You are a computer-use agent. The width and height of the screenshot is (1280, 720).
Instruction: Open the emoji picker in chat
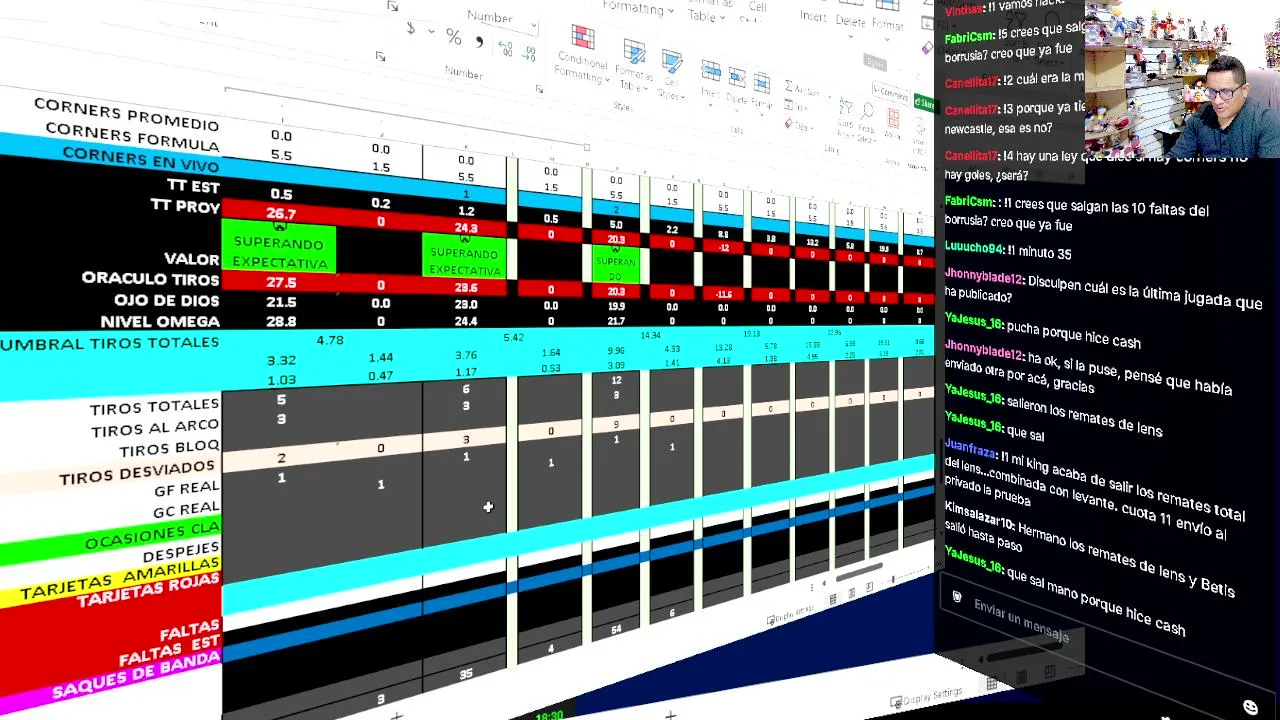[1250, 708]
